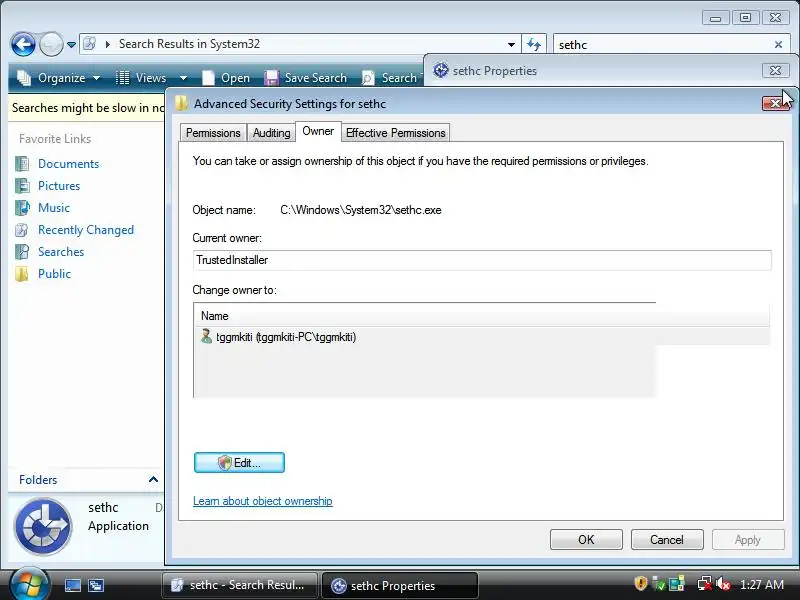Click the address bar location icon
The height and width of the screenshot is (600, 800).
tap(90, 44)
